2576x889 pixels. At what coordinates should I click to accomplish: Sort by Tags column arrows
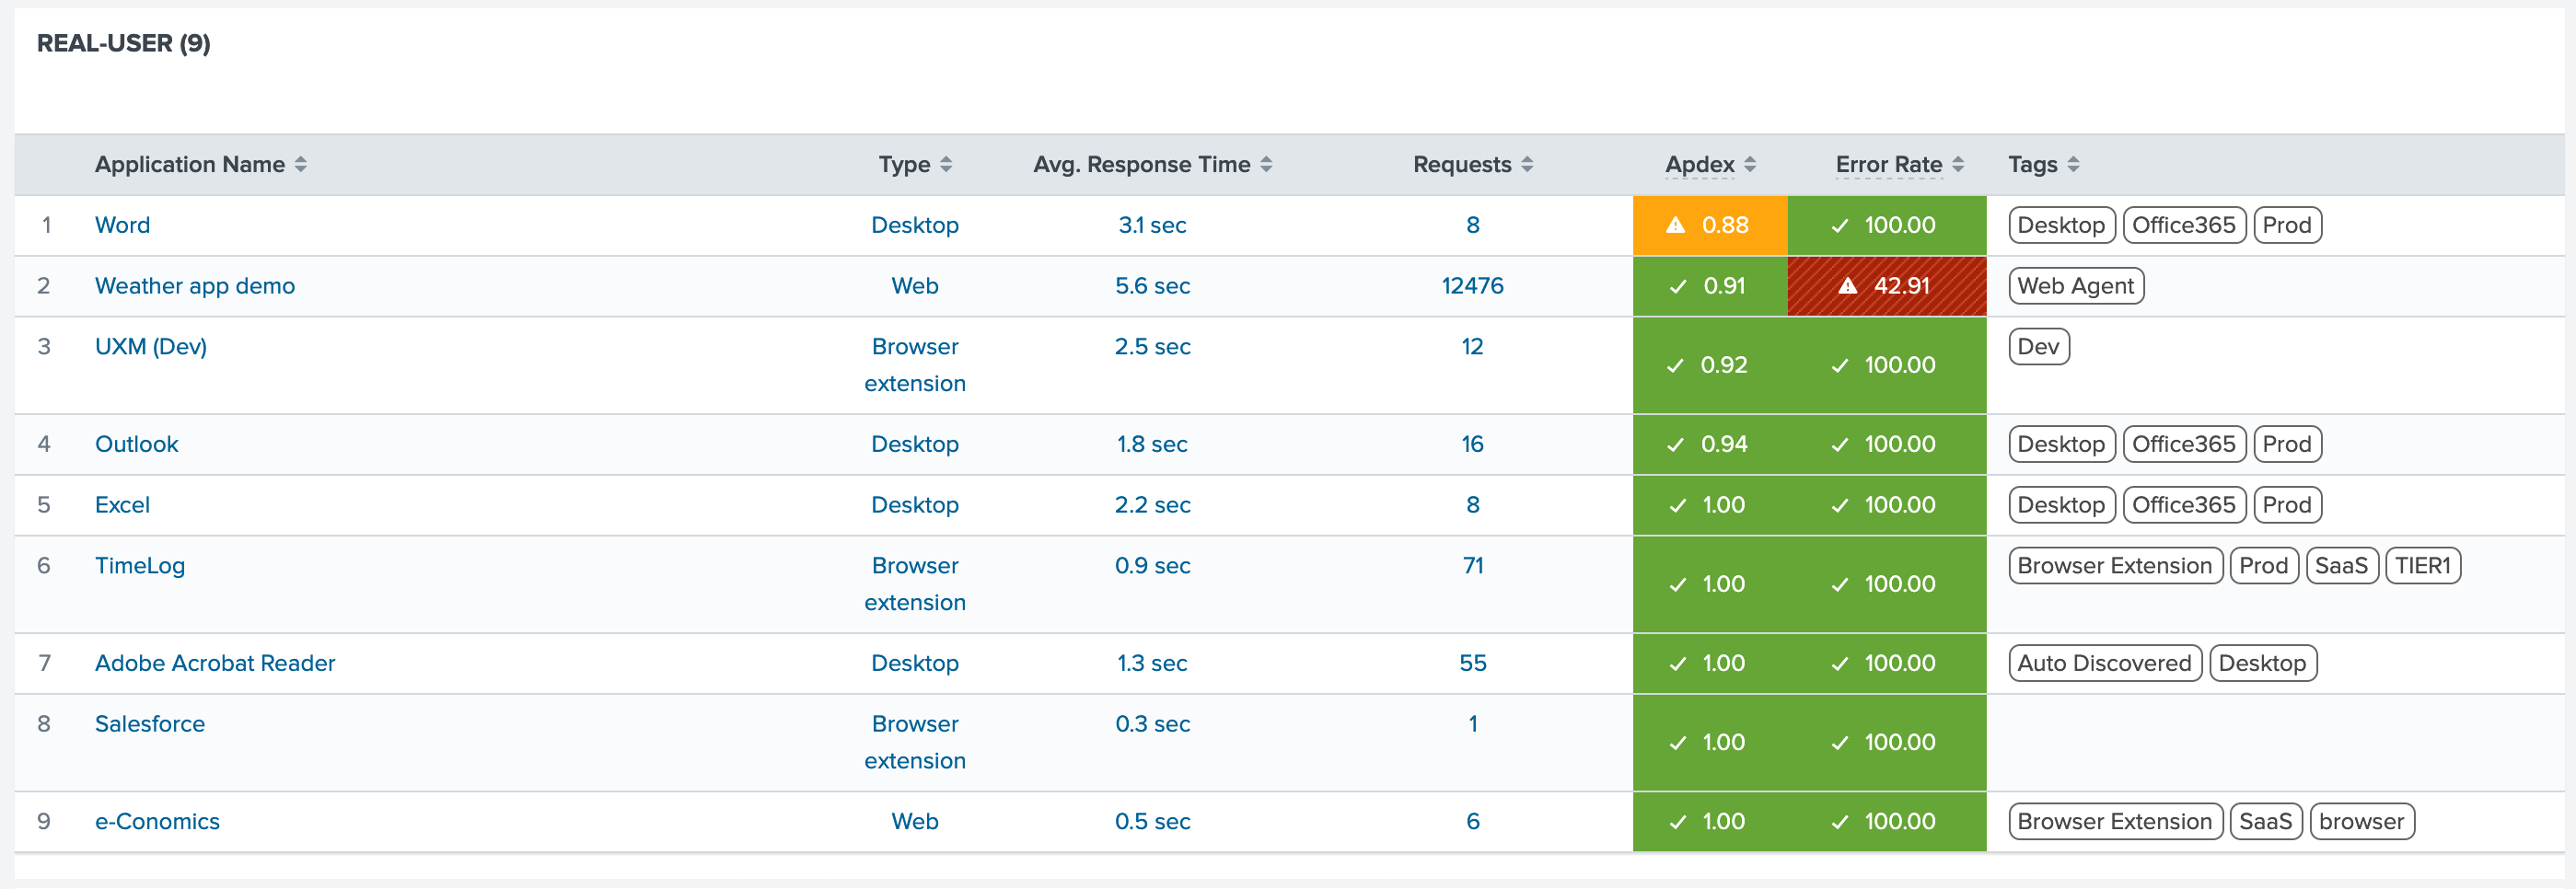(2074, 165)
